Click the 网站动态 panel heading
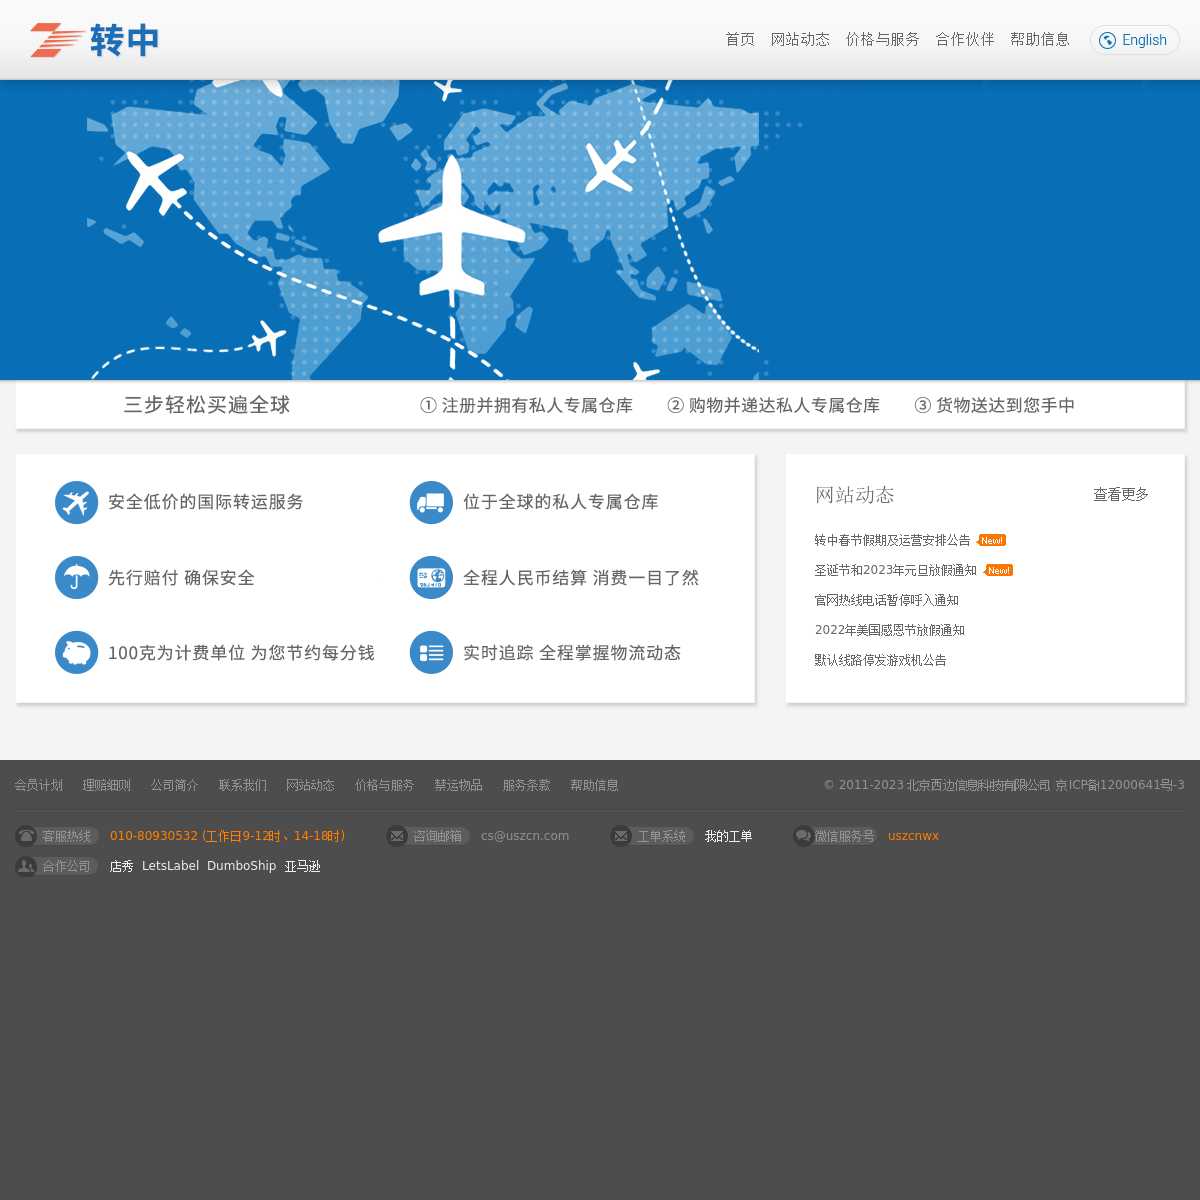 (x=855, y=494)
